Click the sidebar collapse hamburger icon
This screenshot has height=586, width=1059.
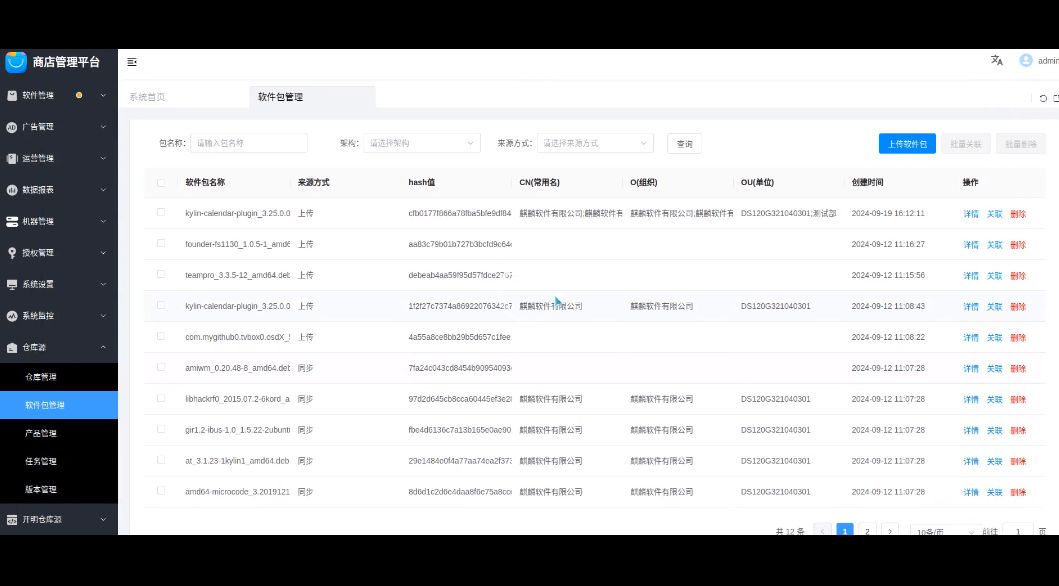click(132, 62)
